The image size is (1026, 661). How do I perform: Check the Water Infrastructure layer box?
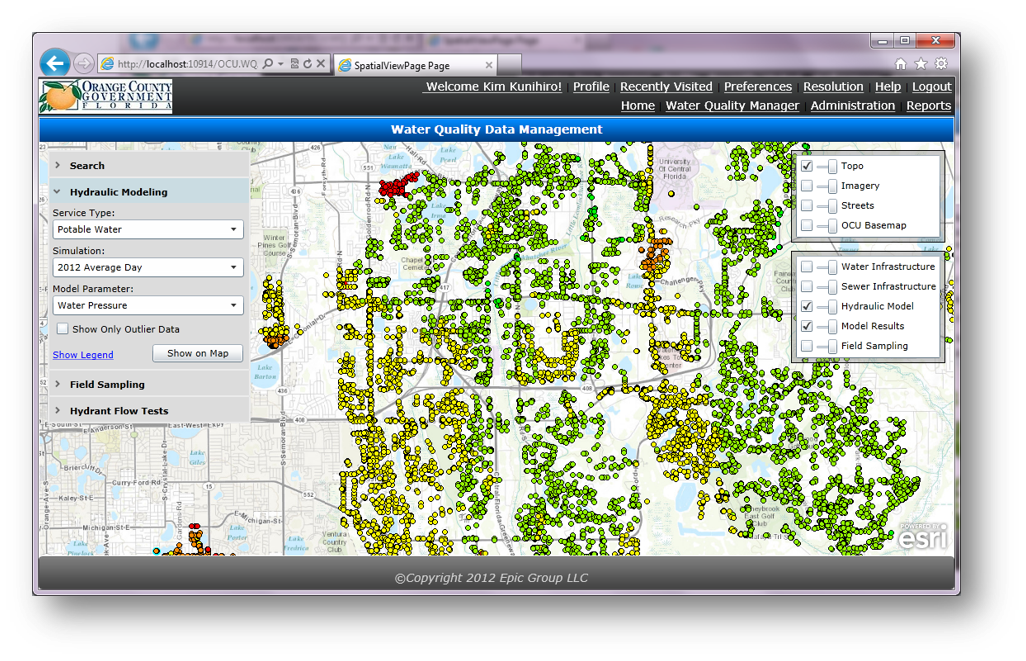point(807,267)
